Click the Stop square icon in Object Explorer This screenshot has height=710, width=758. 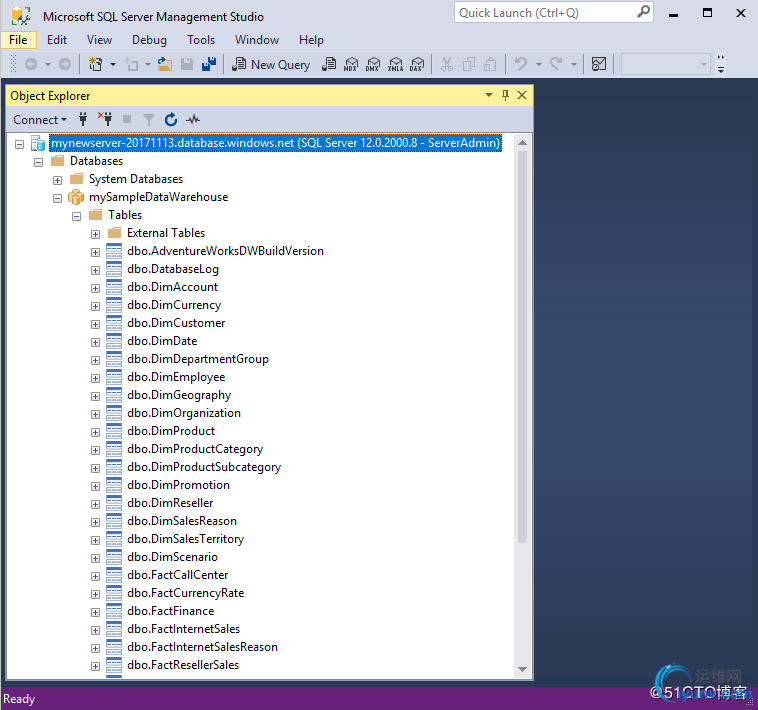point(127,119)
